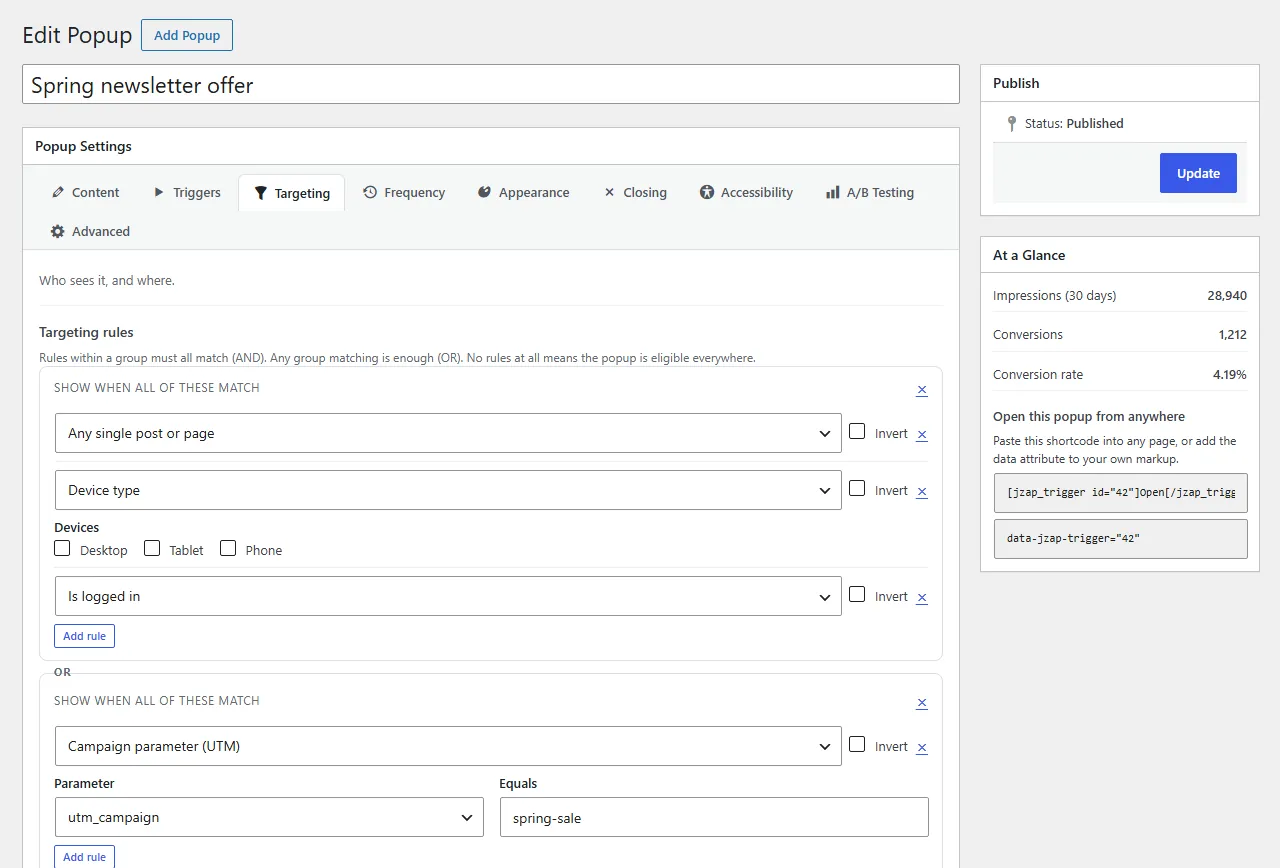Open the Content tab

click(85, 192)
